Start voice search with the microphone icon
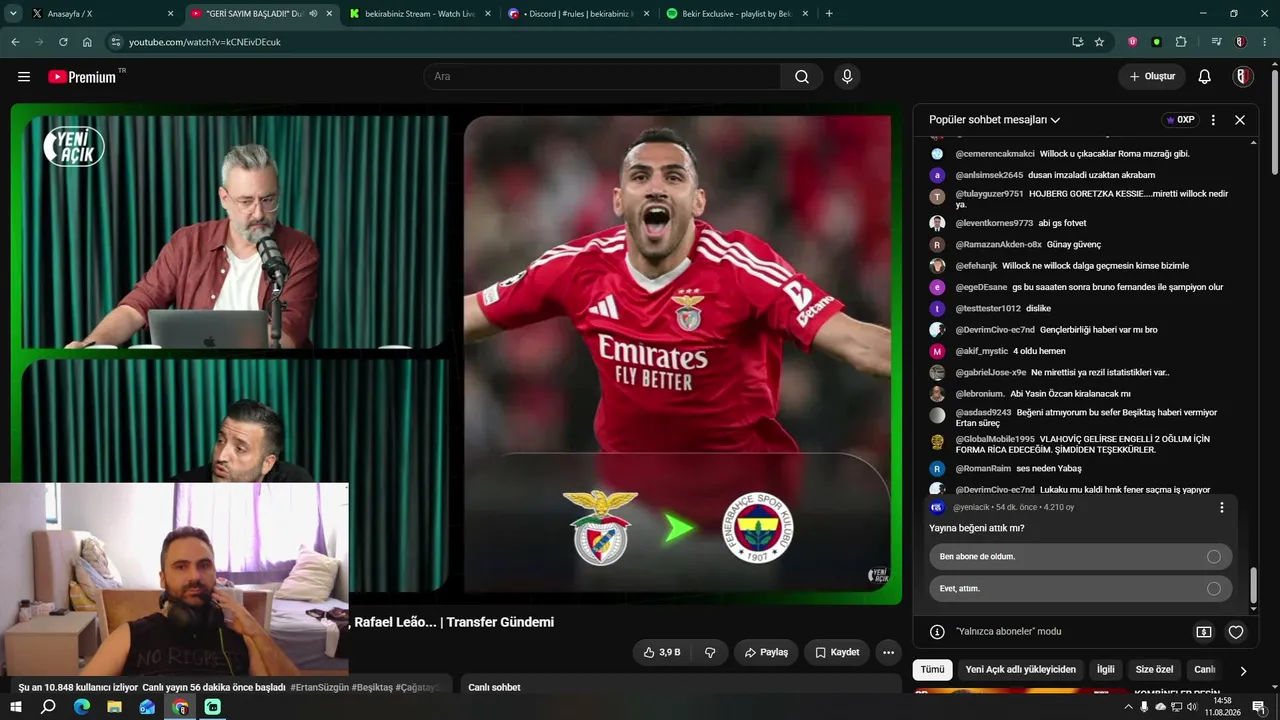The width and height of the screenshot is (1280, 720). 847,77
